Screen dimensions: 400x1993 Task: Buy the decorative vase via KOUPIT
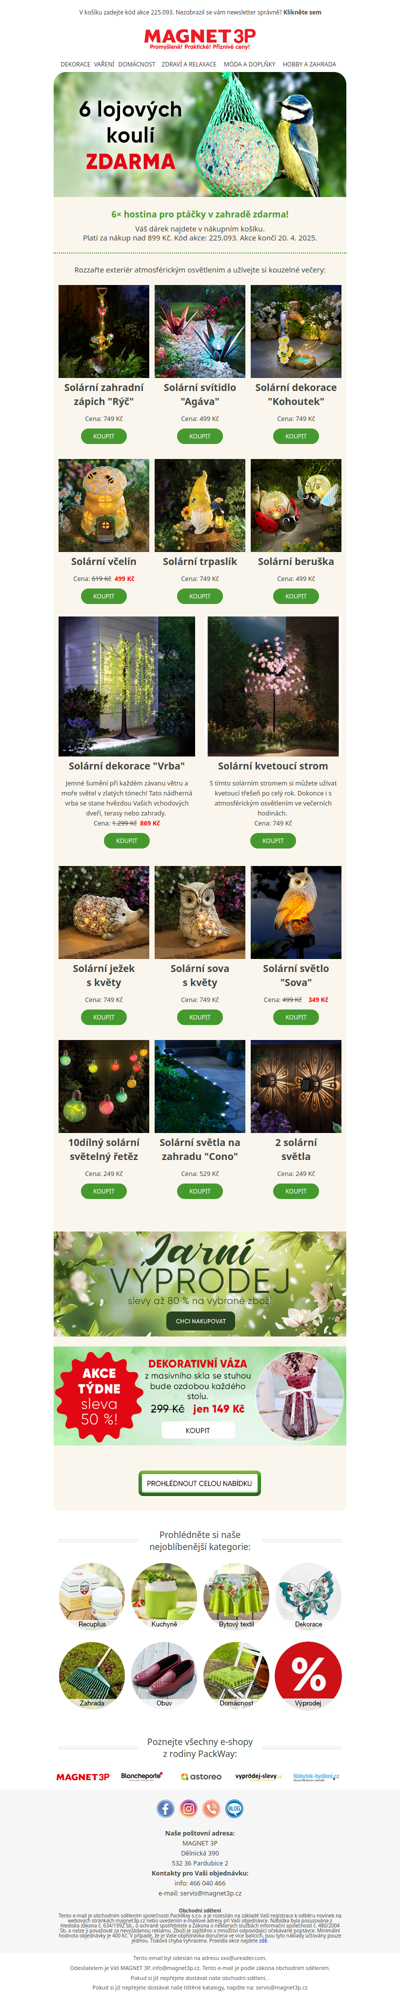point(198,1430)
